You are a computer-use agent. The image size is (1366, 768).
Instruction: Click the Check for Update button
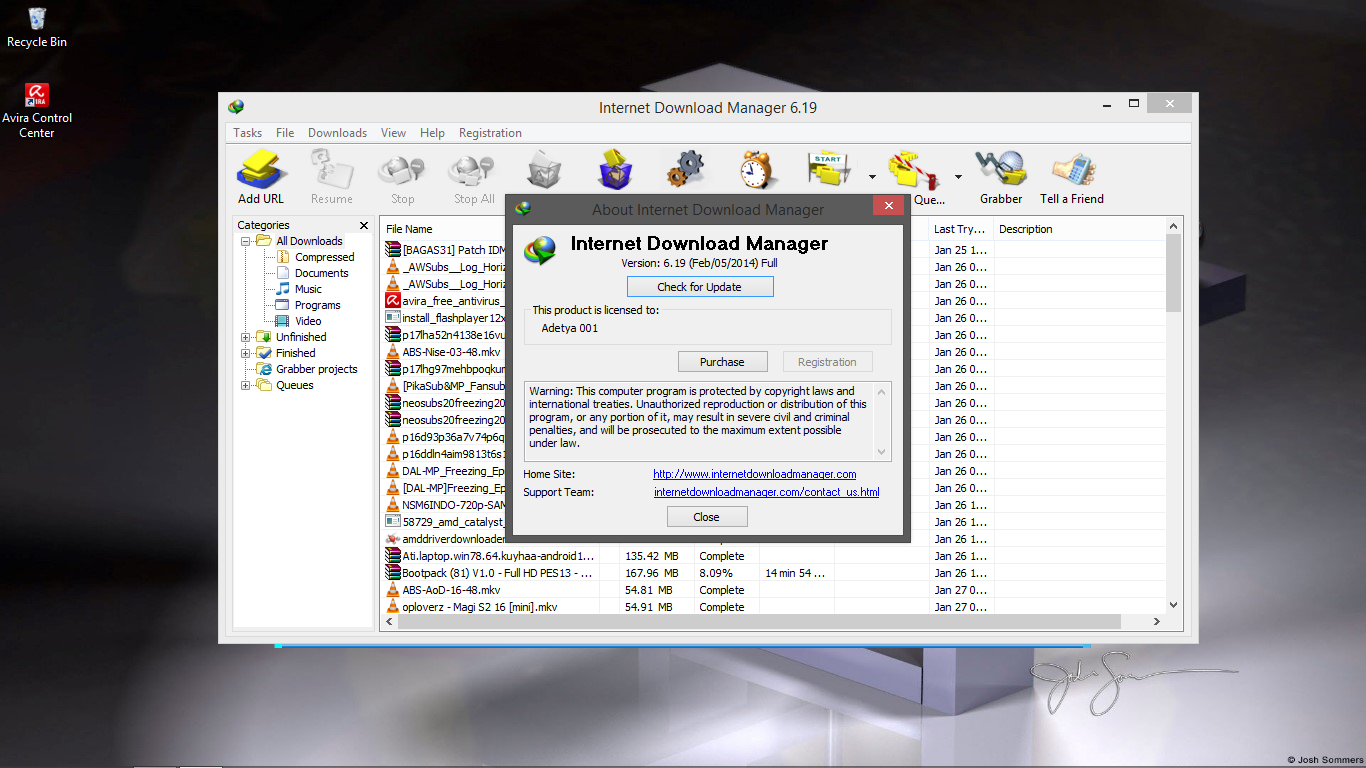pos(700,287)
